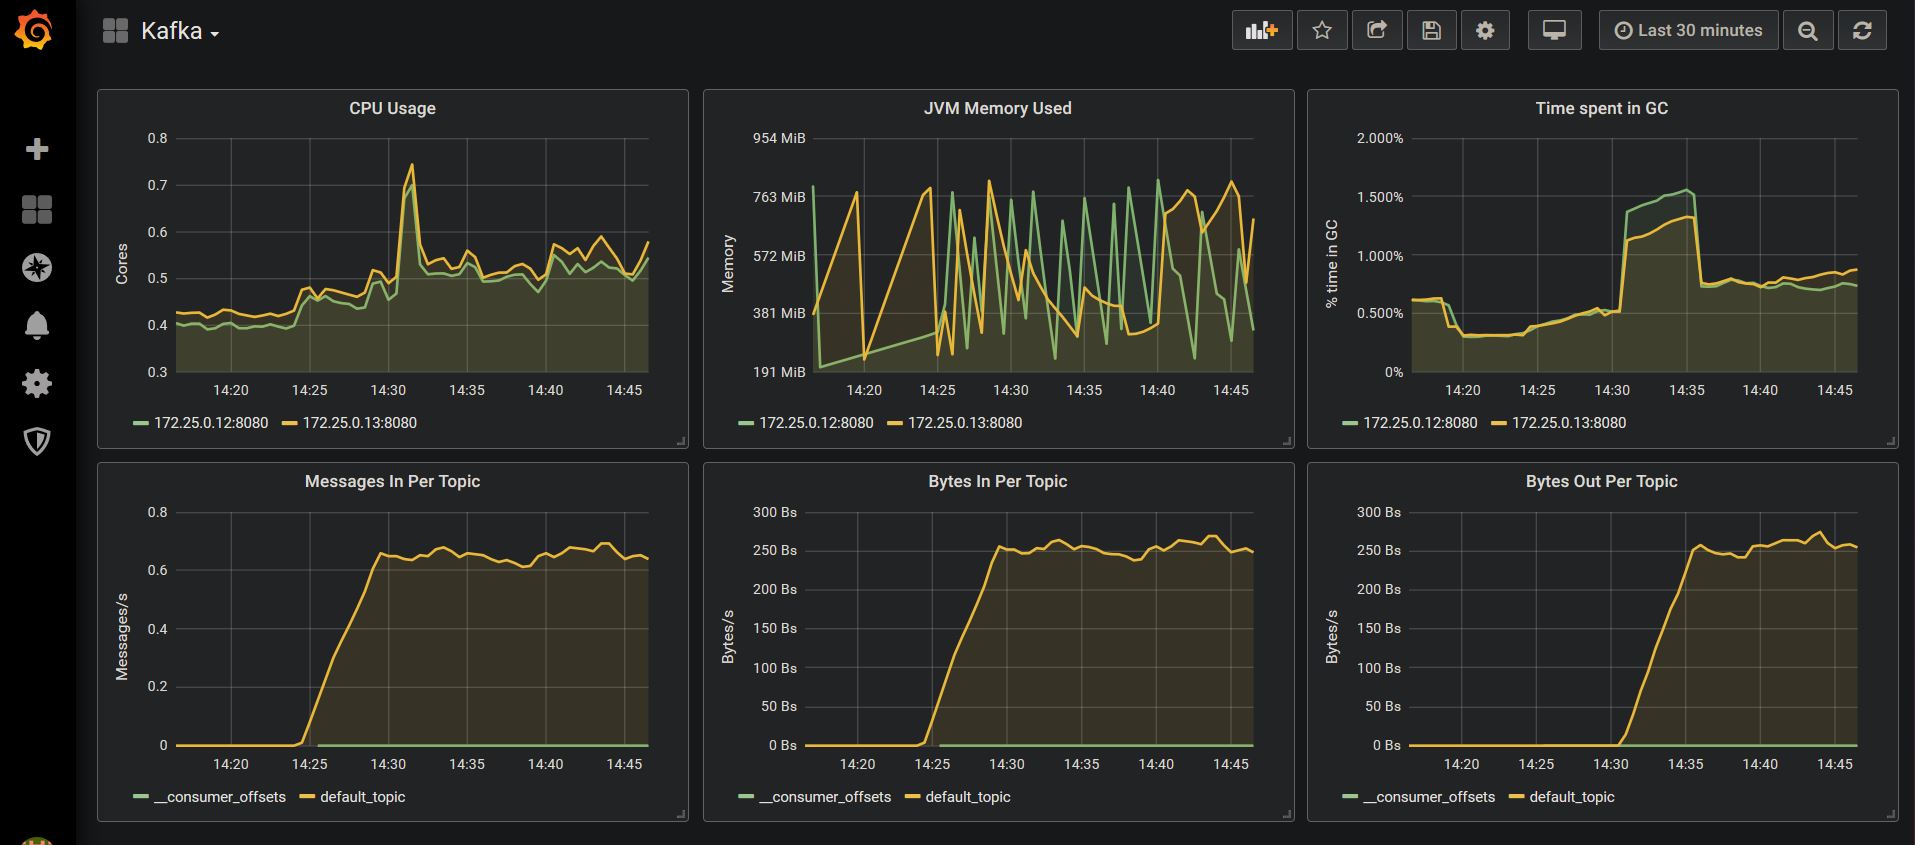Open the Kafka dashboard picker dropdown
The height and width of the screenshot is (845, 1915).
(x=180, y=31)
